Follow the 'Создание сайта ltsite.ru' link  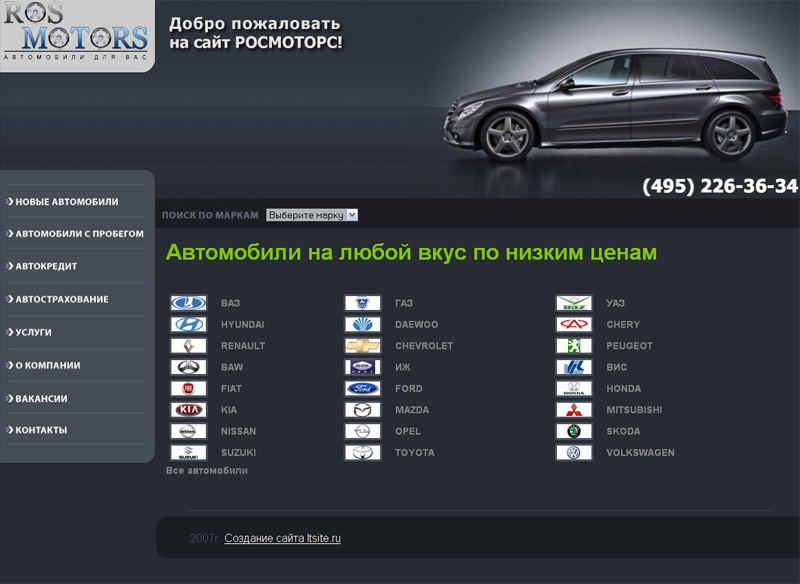[x=283, y=538]
